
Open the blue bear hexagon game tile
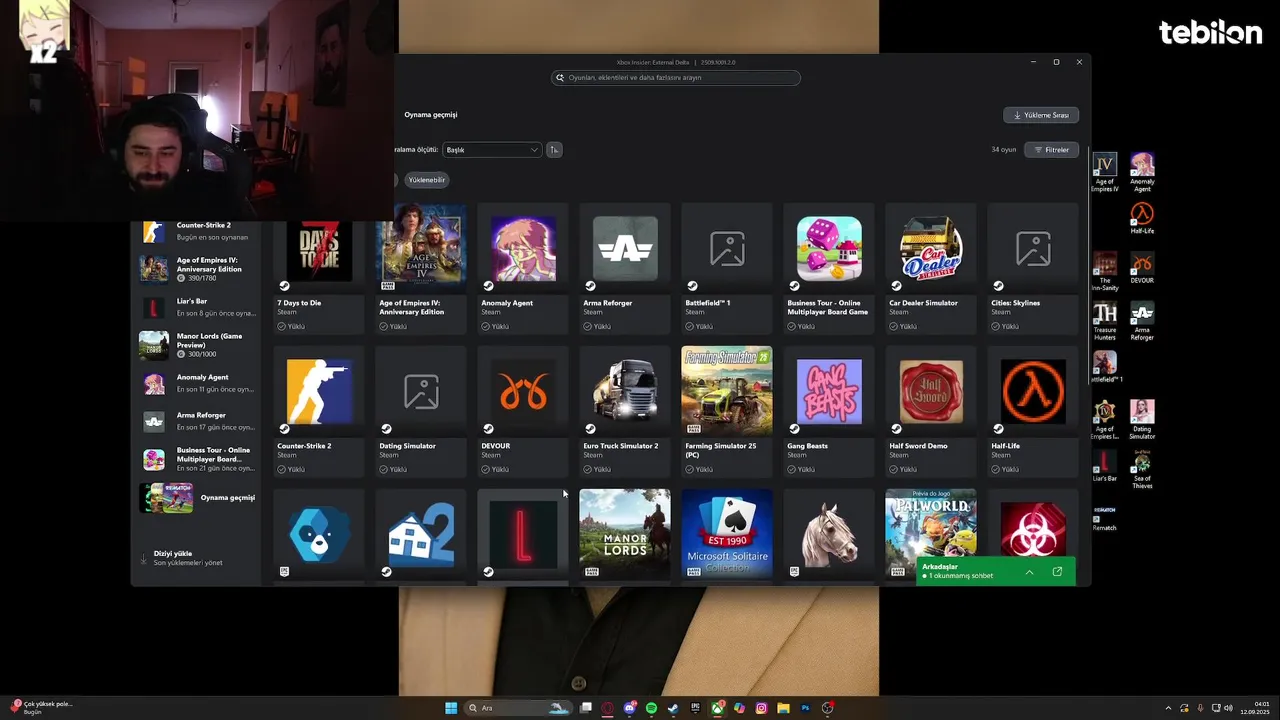[318, 534]
